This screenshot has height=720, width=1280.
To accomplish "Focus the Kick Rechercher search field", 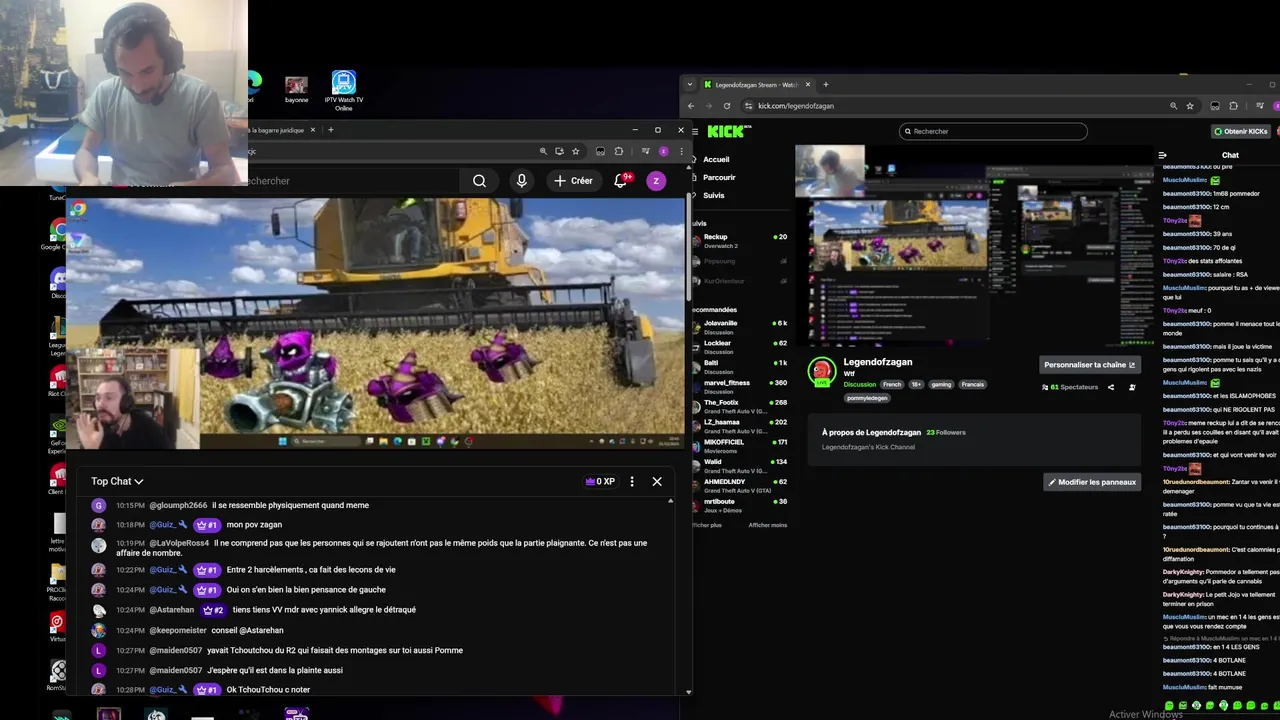I will pos(993,131).
